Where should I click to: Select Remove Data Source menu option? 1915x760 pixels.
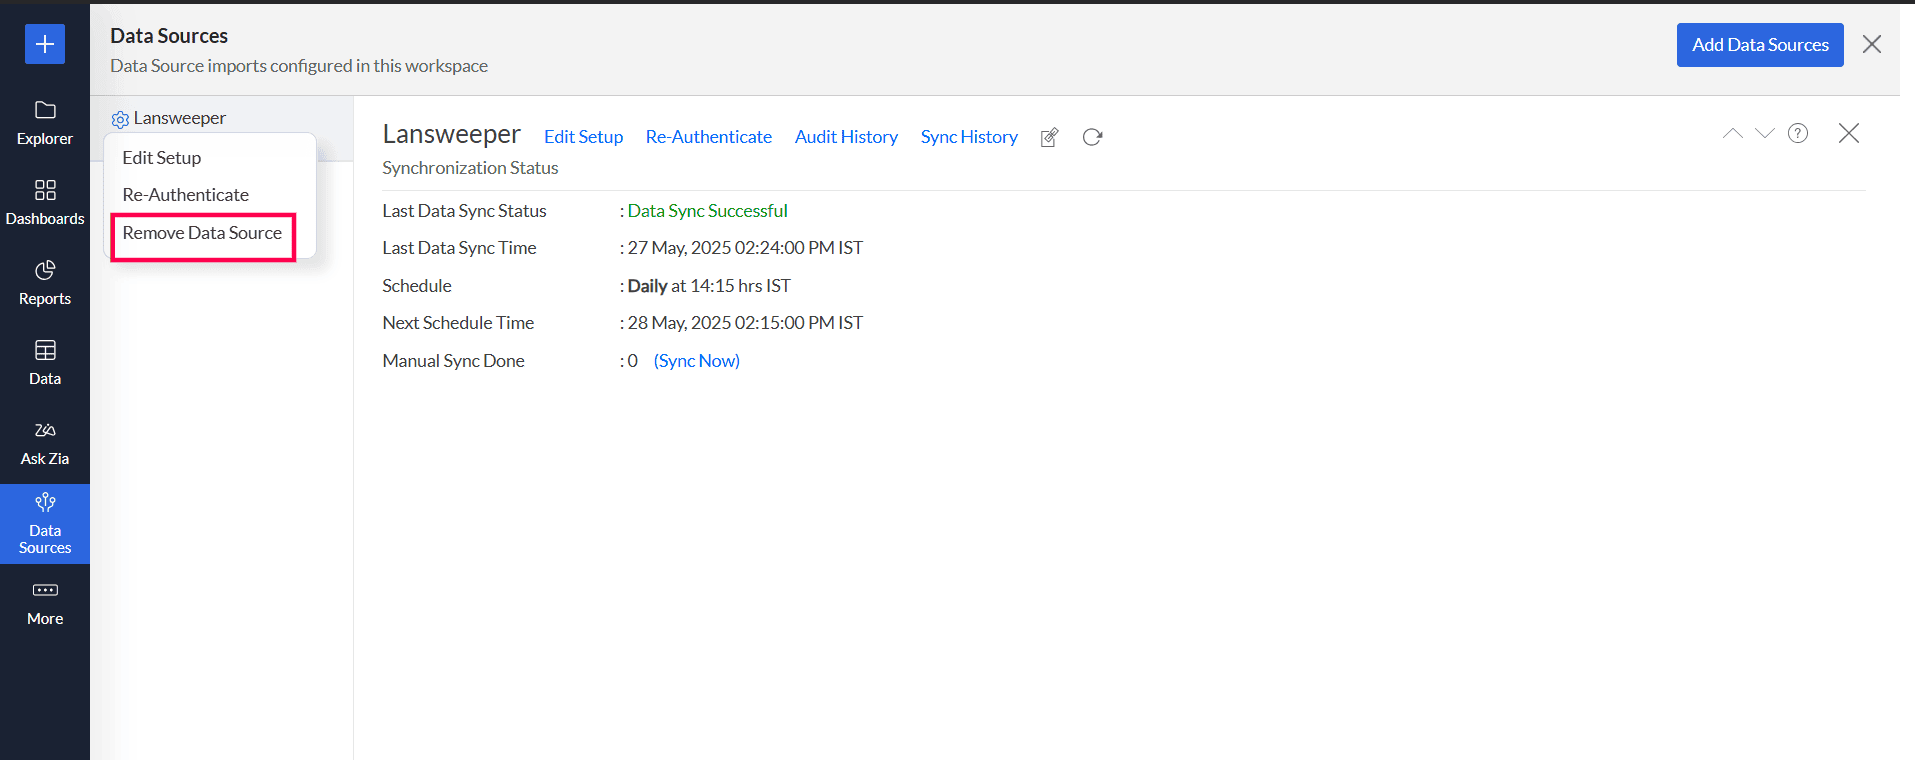coord(202,233)
